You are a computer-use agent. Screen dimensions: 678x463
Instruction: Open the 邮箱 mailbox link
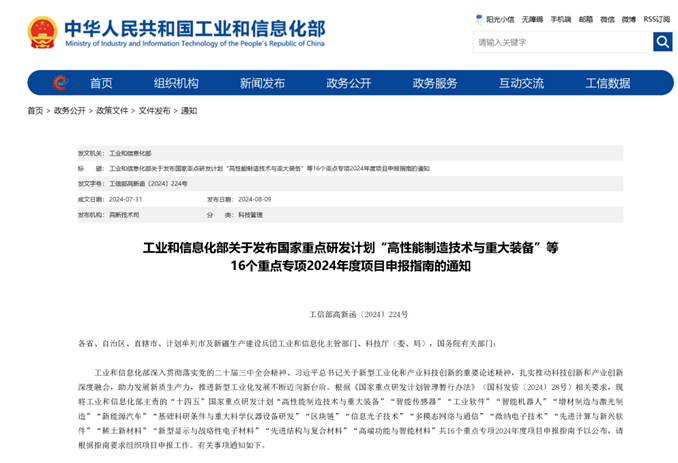coord(586,19)
